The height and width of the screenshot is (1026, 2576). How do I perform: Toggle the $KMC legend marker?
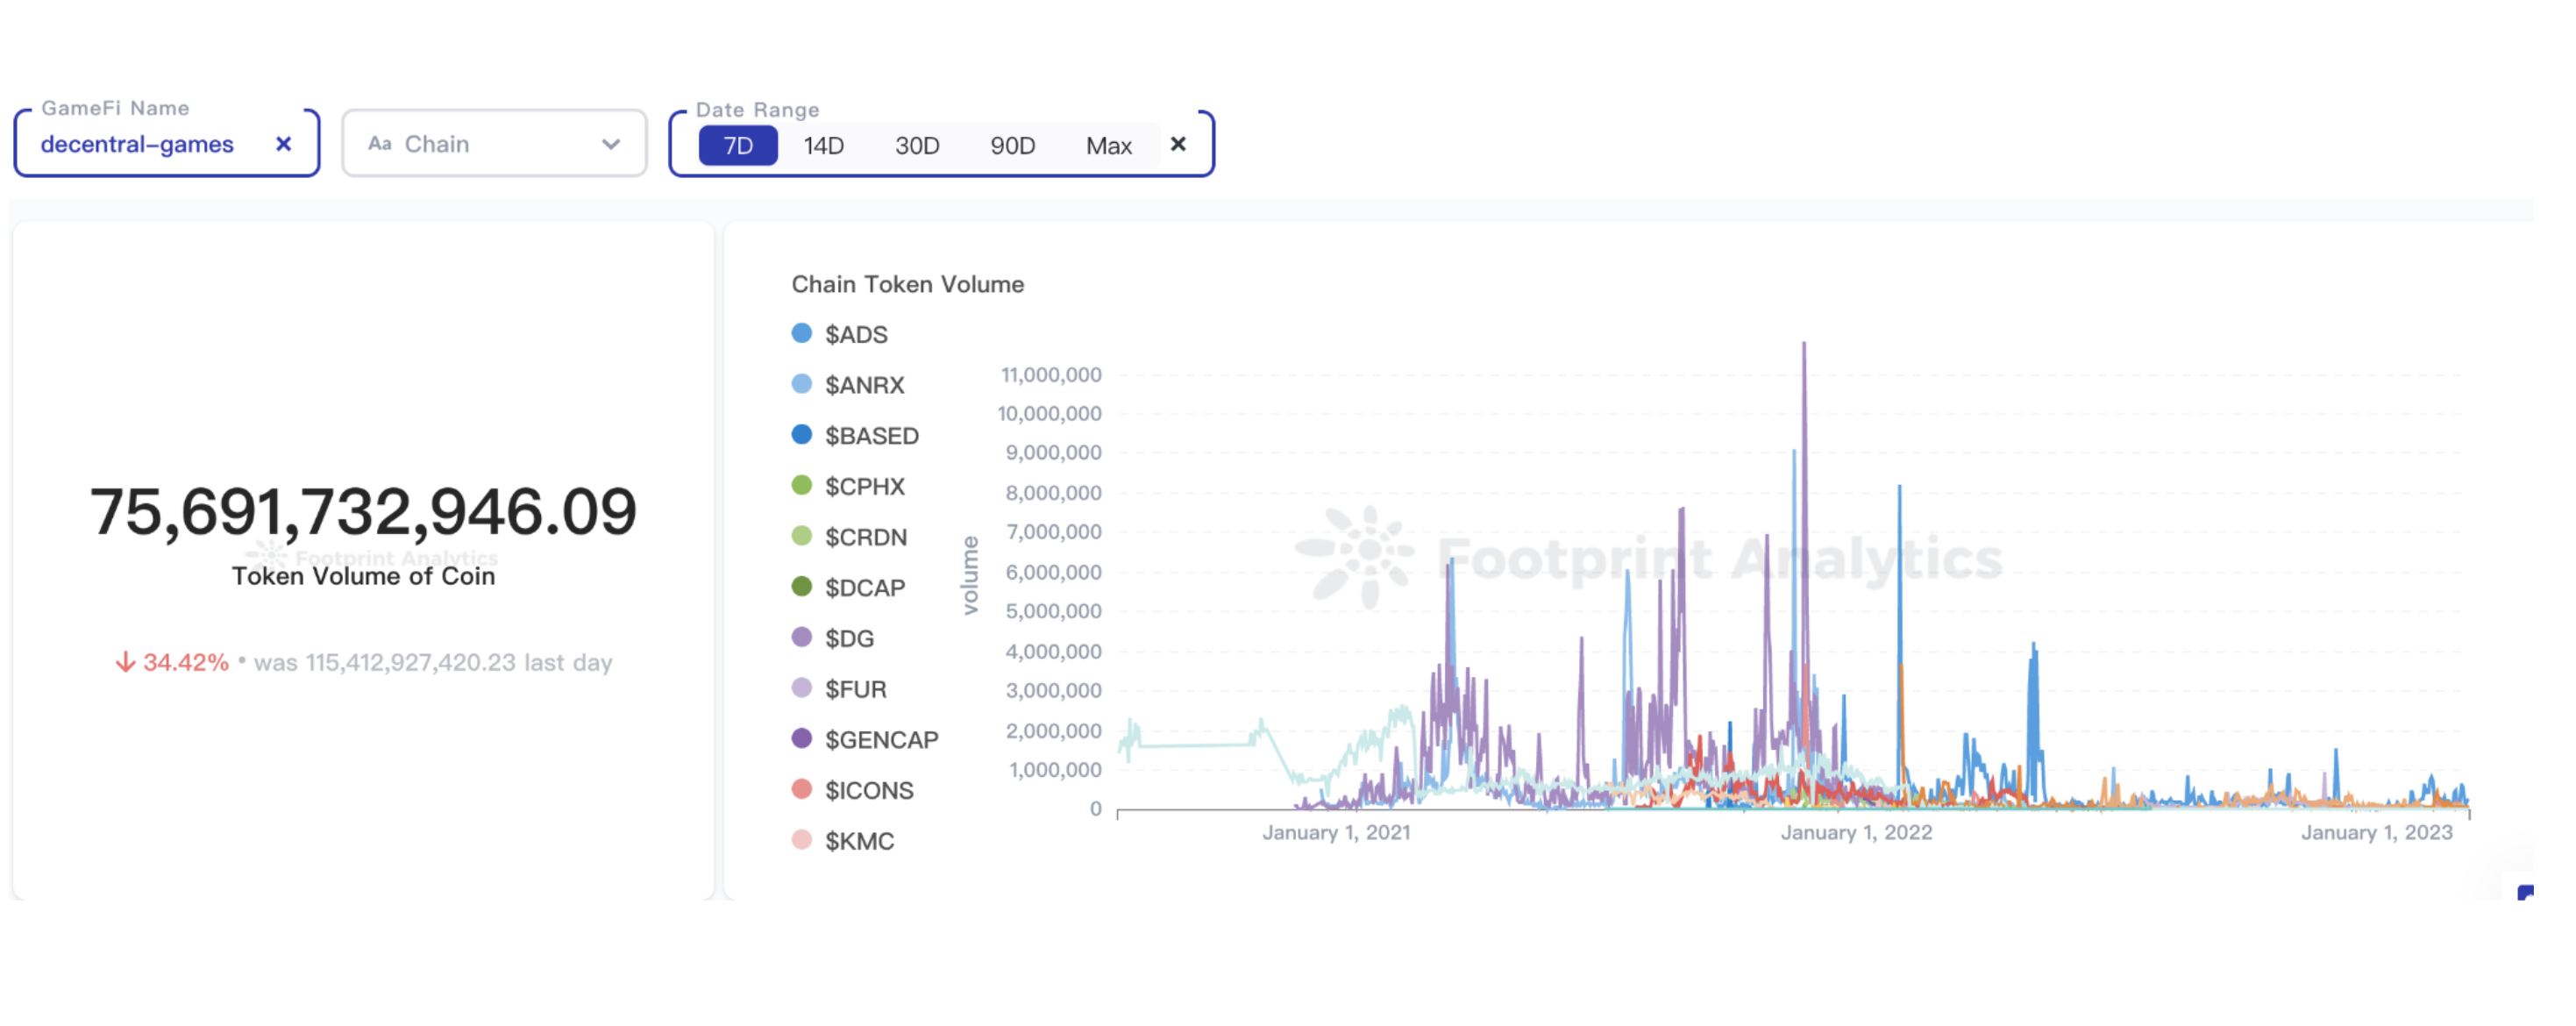(802, 840)
